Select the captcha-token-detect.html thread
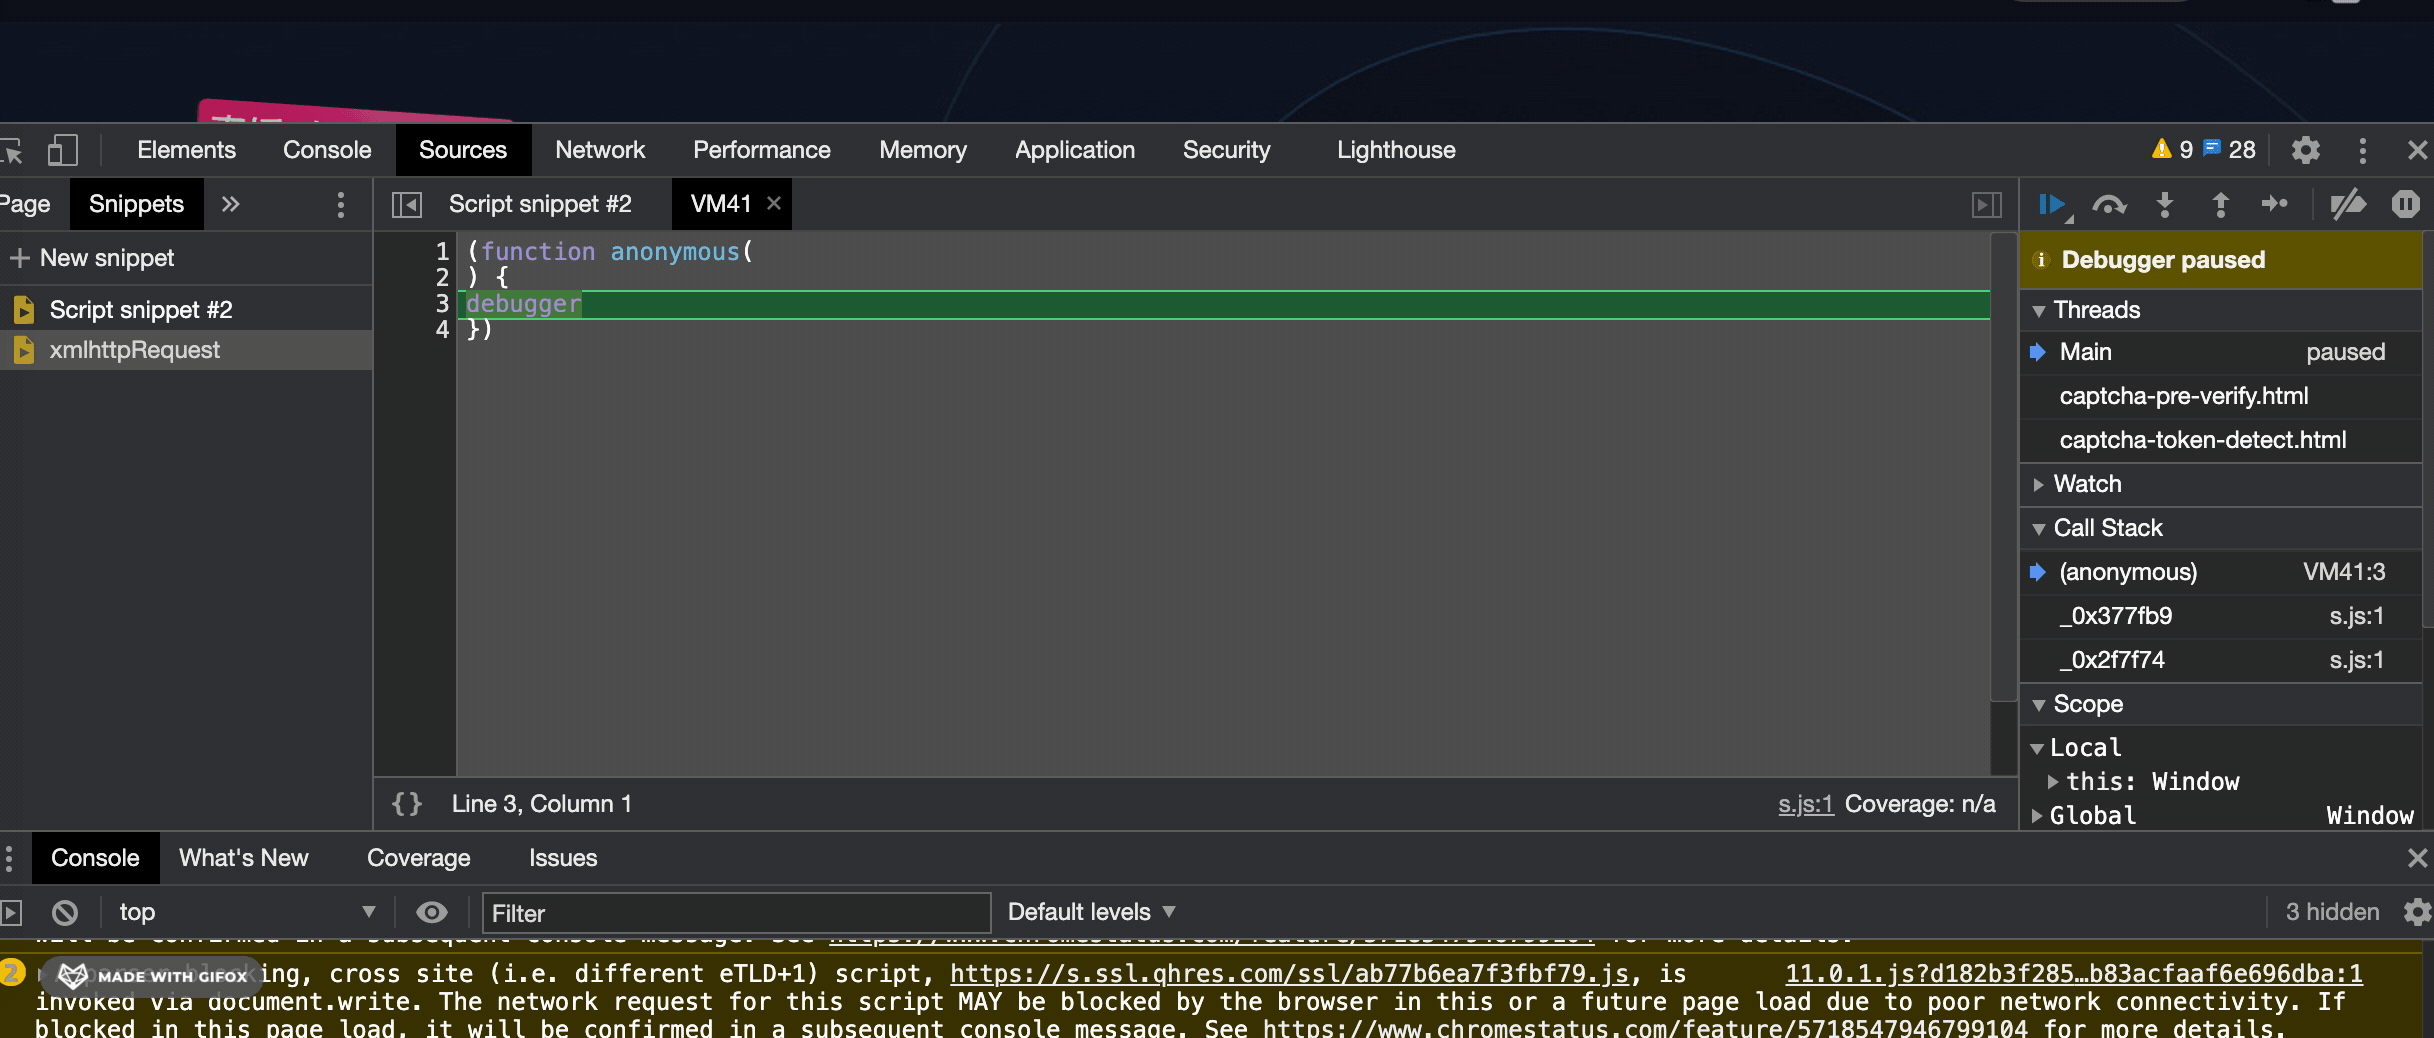Image resolution: width=2434 pixels, height=1038 pixels. tap(2221, 440)
